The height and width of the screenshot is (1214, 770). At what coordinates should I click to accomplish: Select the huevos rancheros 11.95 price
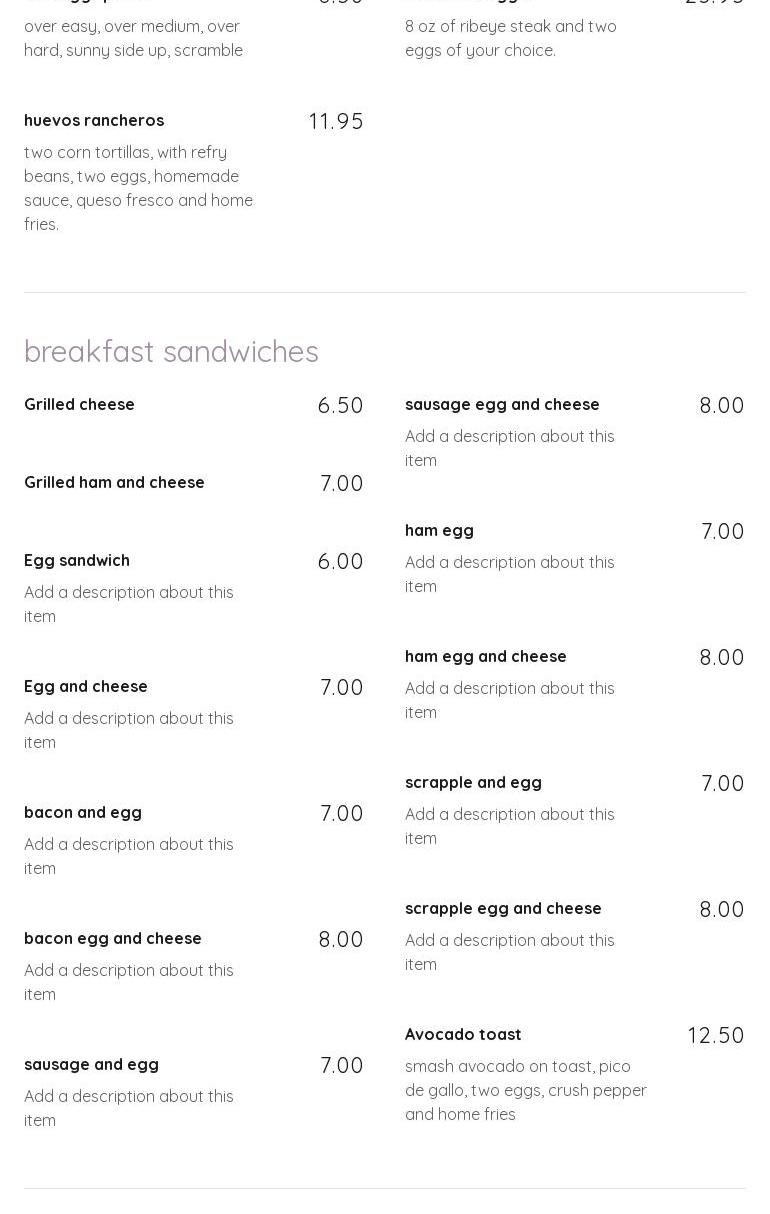336,121
